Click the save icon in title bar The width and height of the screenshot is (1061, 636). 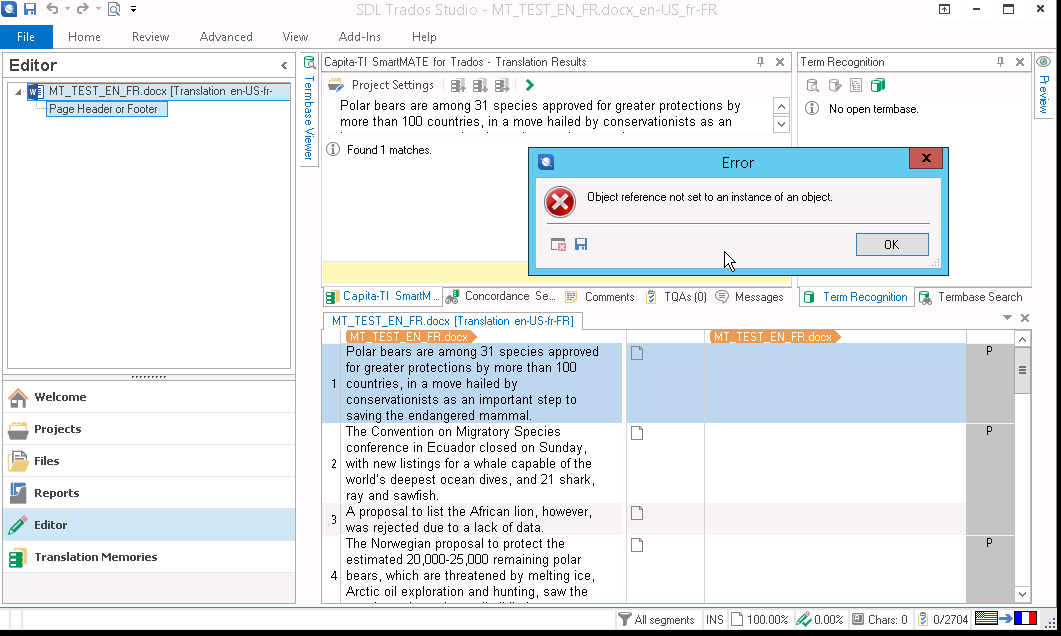(x=29, y=9)
